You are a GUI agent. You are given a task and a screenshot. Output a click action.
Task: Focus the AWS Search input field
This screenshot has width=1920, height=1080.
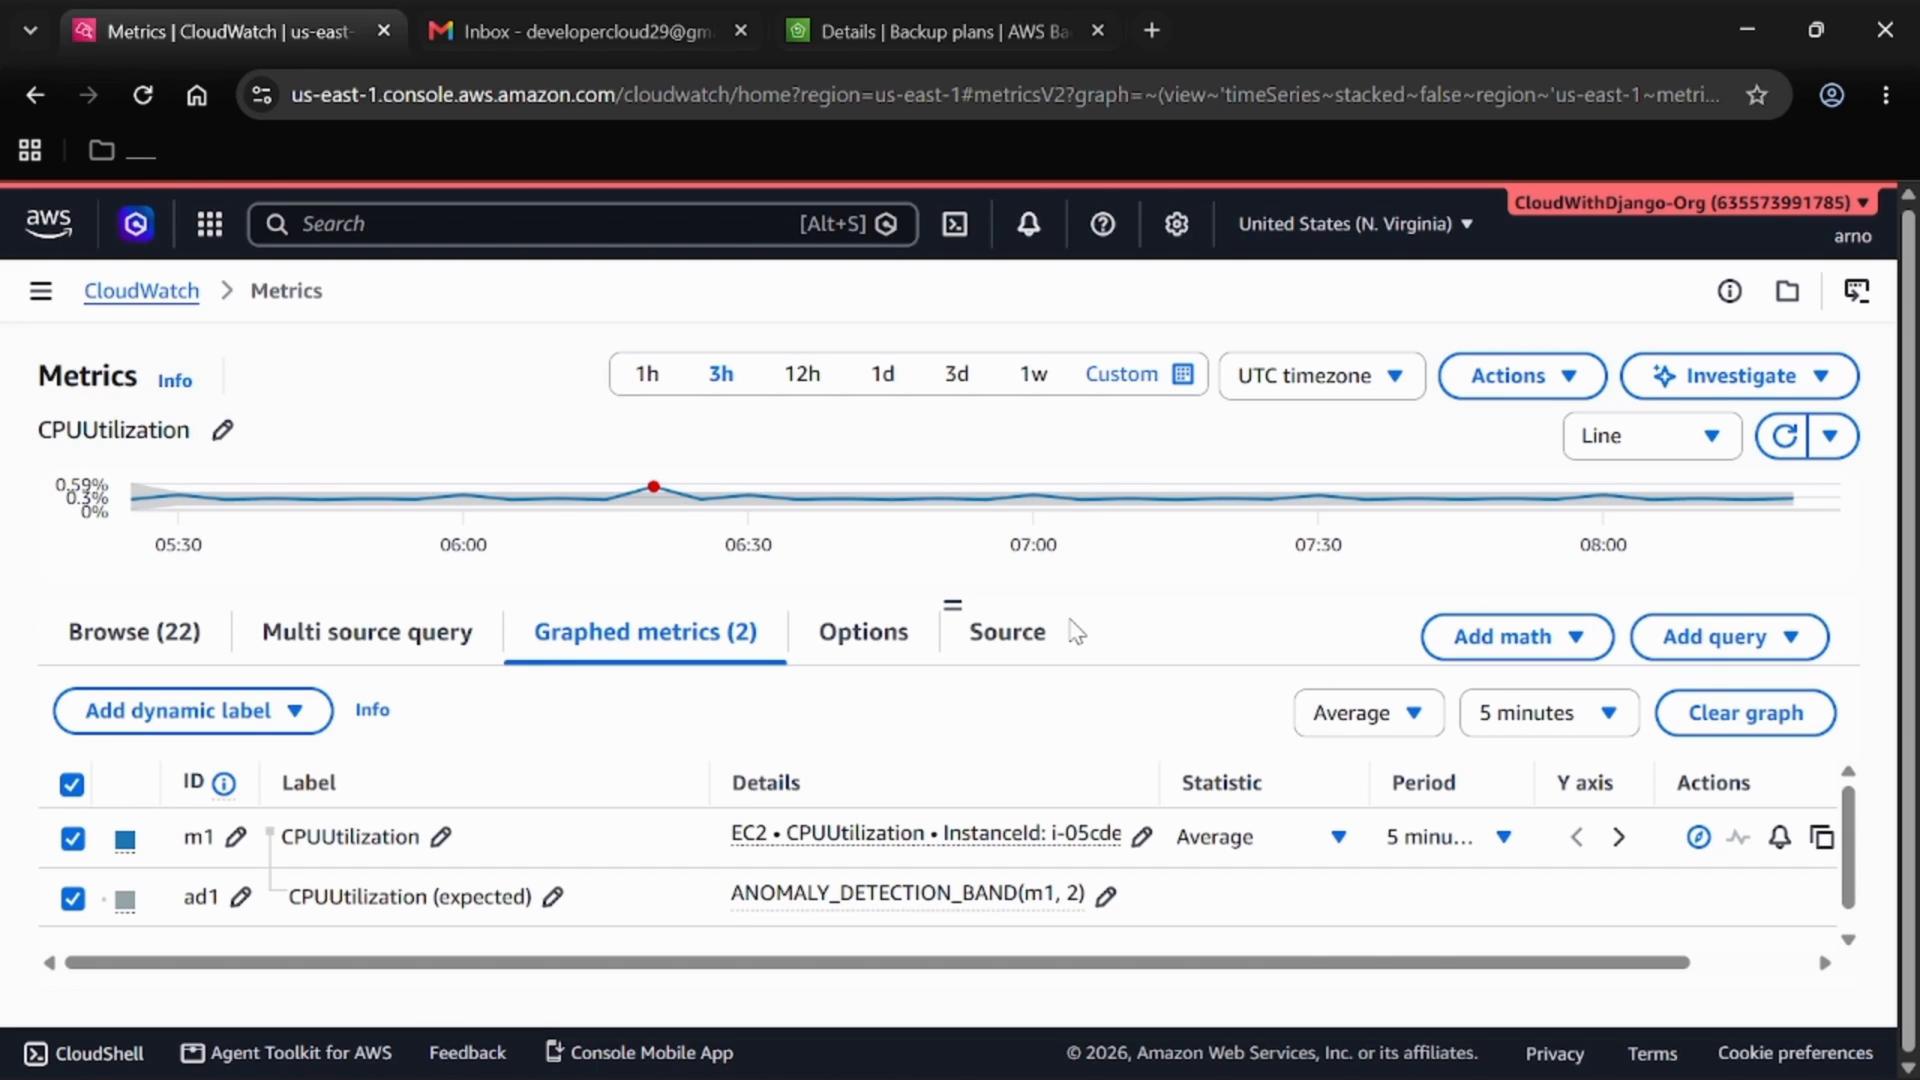click(x=582, y=224)
